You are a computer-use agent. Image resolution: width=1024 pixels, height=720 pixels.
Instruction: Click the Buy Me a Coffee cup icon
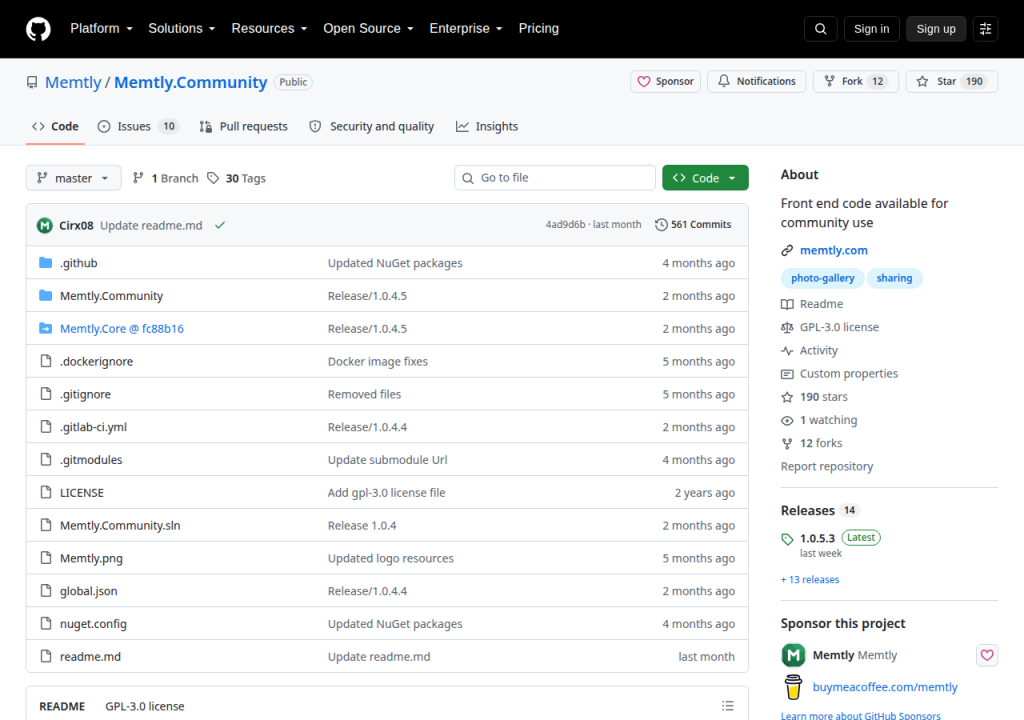click(x=793, y=687)
